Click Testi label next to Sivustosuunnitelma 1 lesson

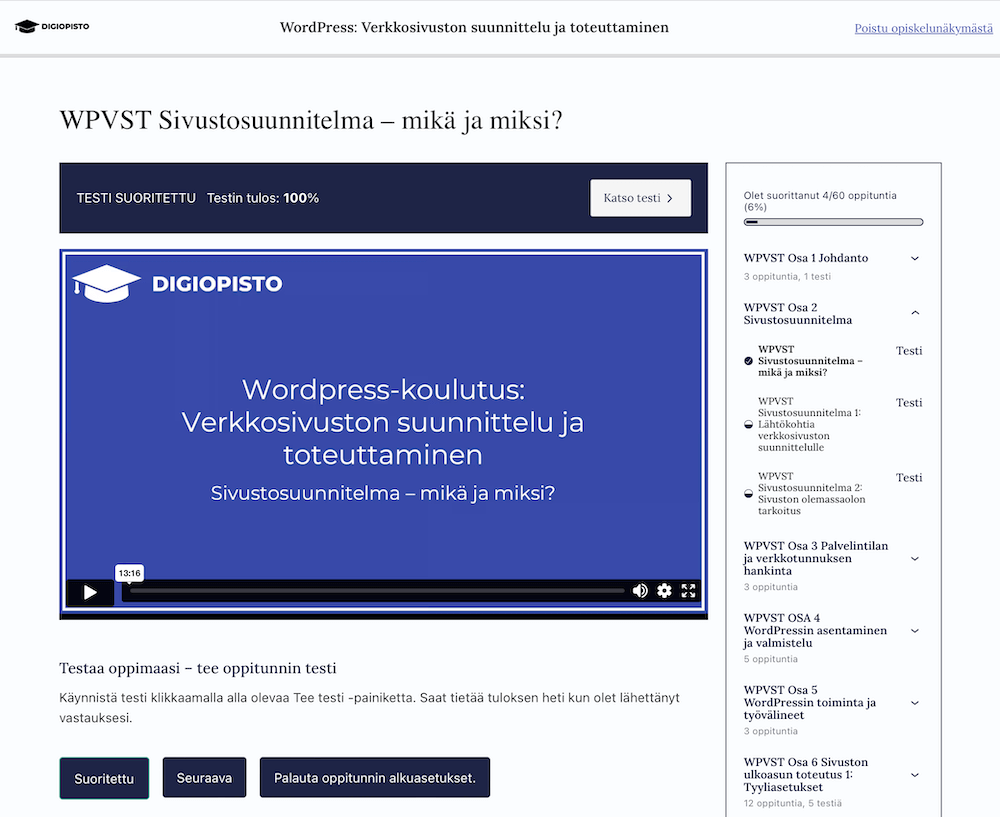tap(909, 402)
